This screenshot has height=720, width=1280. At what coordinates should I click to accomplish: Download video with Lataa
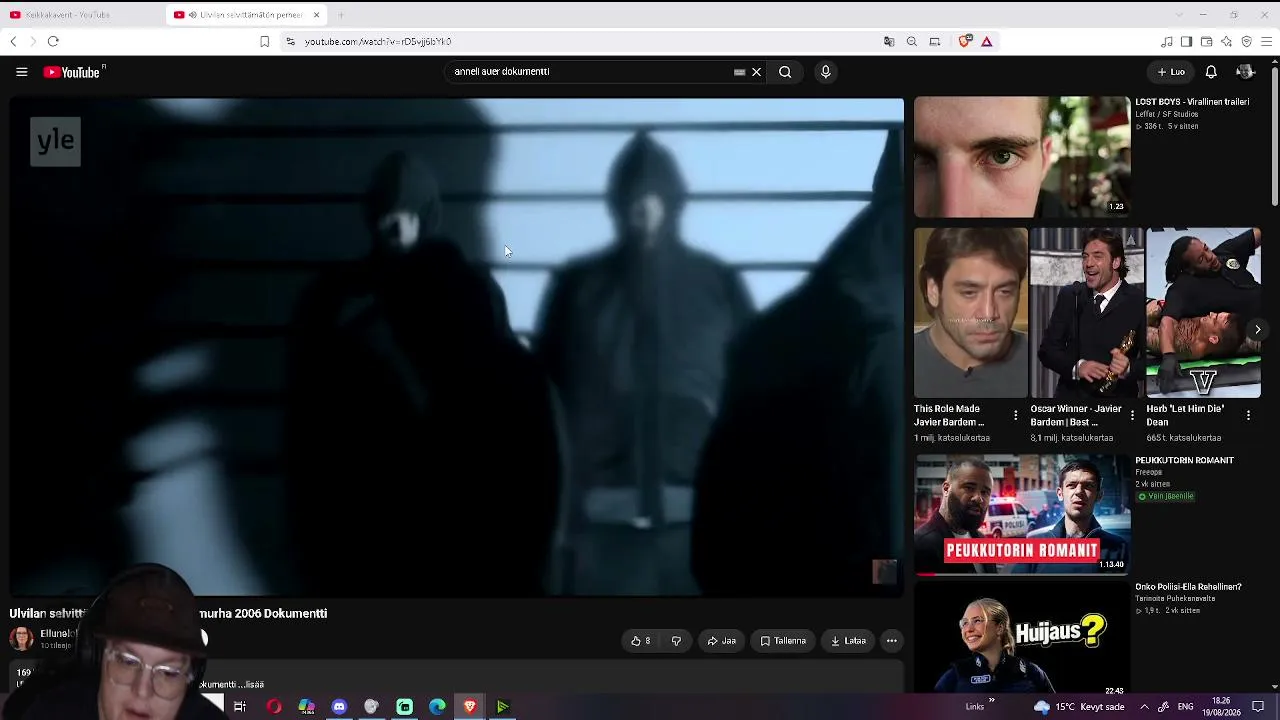[848, 641]
